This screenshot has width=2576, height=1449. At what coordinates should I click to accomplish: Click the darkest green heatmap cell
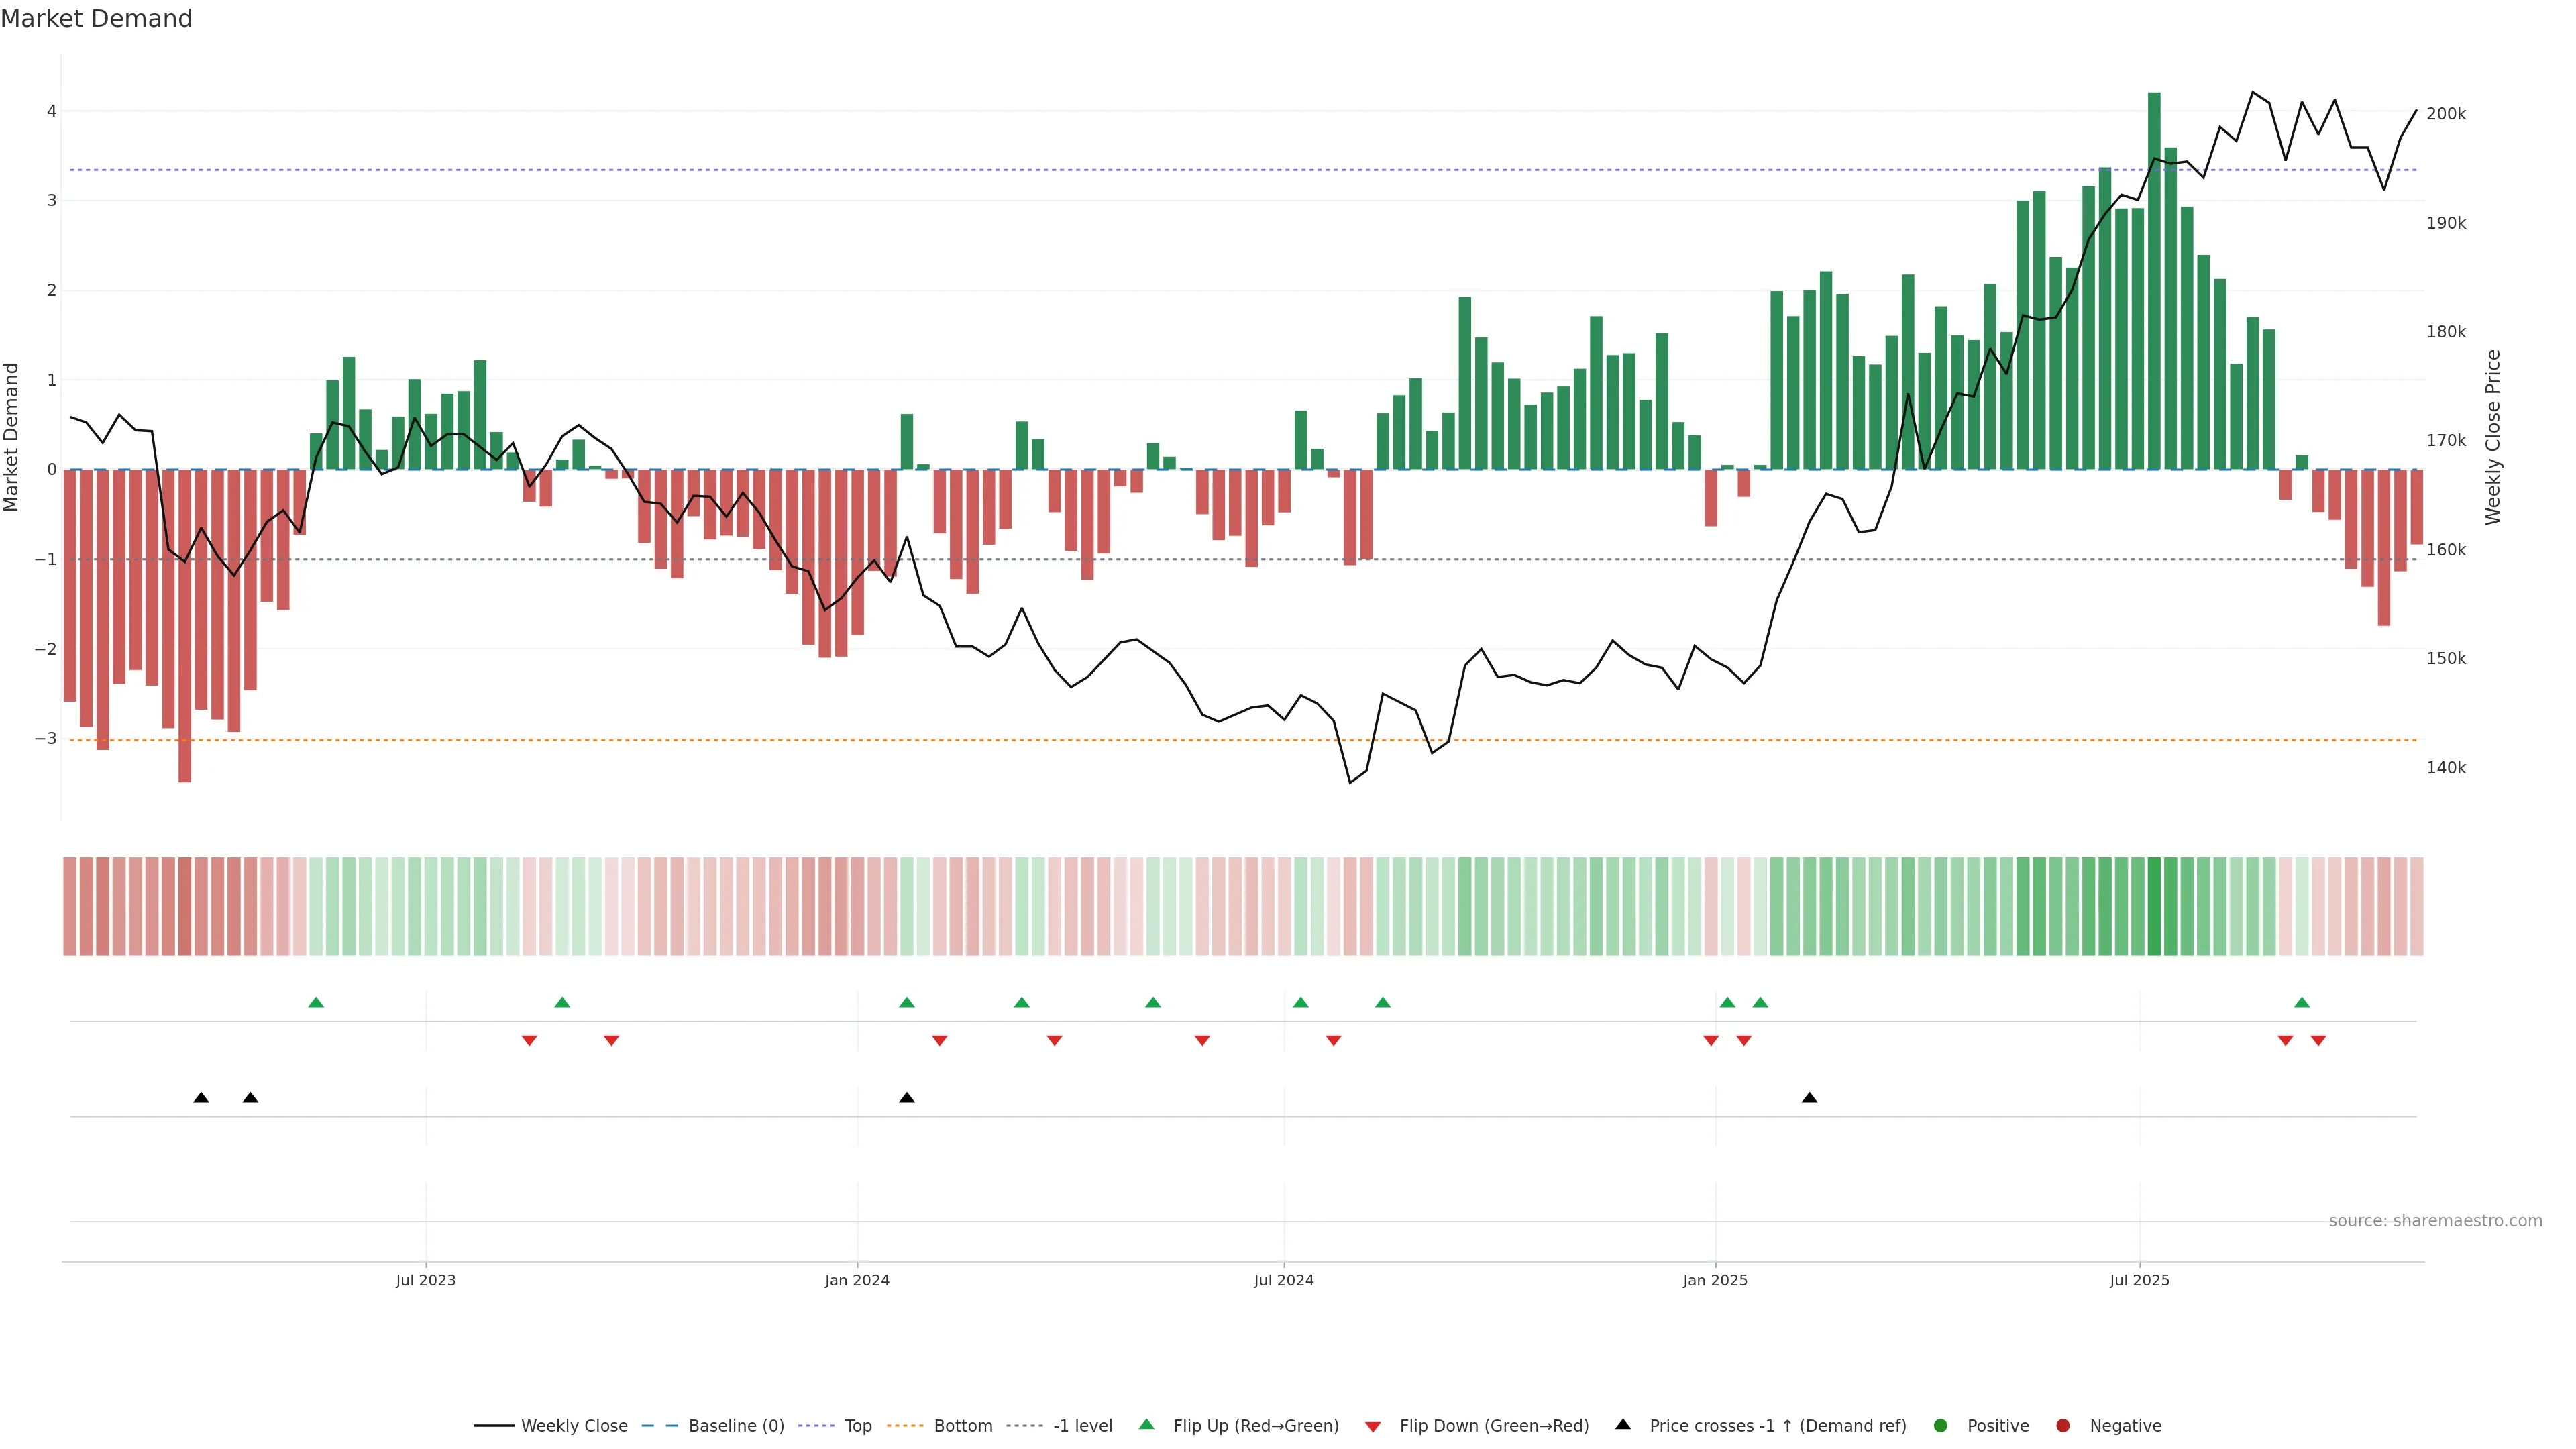pyautogui.click(x=2154, y=906)
